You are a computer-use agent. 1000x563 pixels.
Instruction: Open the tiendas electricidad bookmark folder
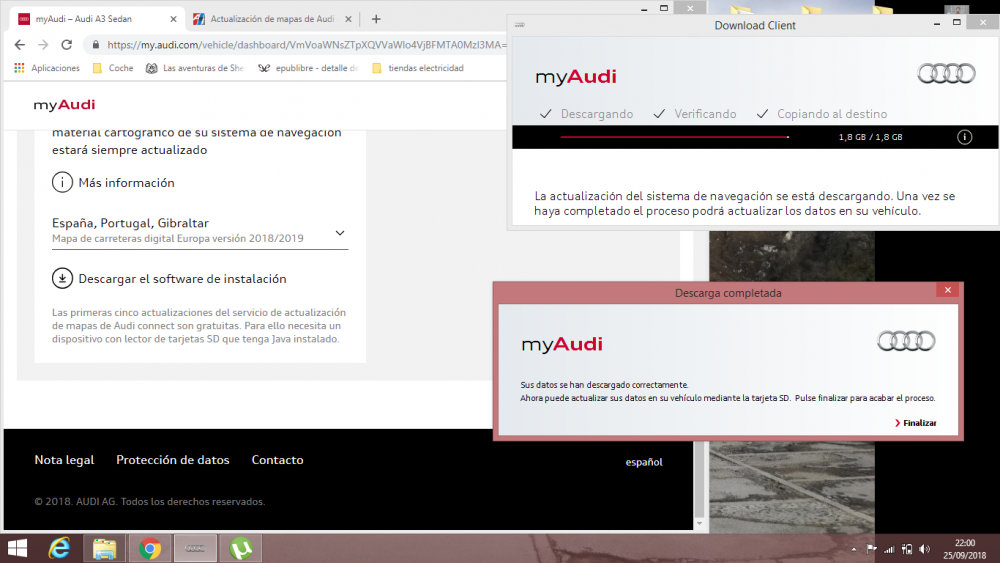pyautogui.click(x=418, y=68)
